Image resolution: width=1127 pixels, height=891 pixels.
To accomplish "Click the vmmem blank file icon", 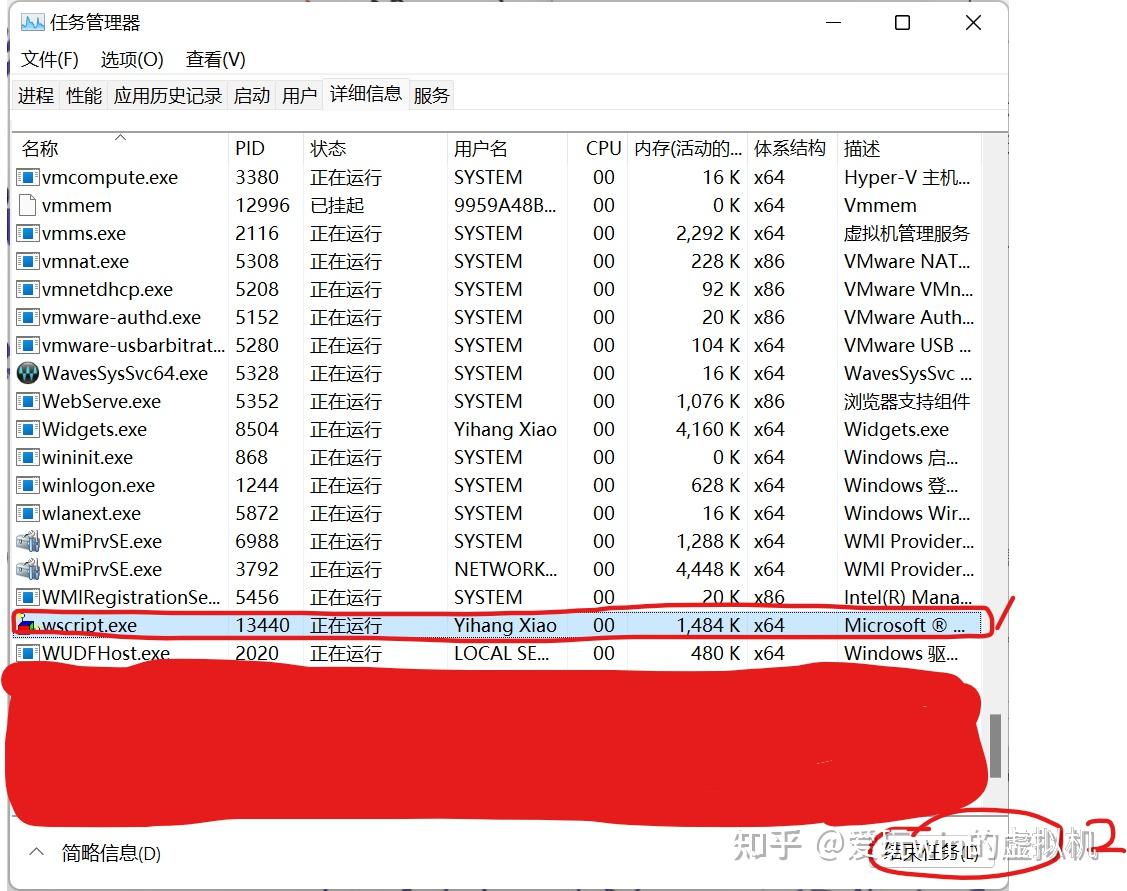I will (27, 206).
